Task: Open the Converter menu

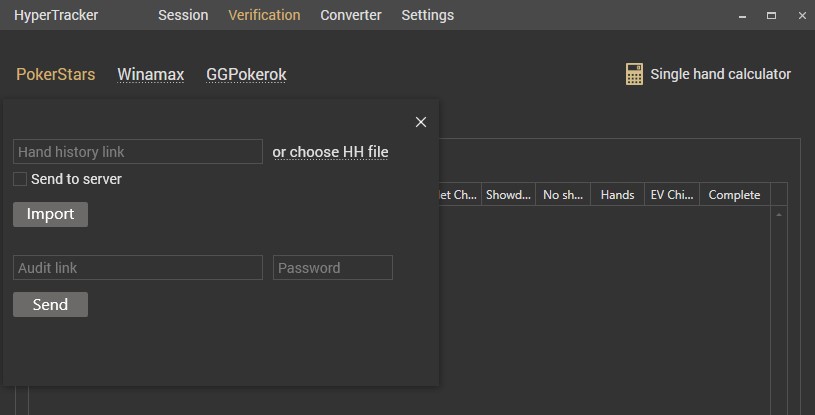Action: coord(351,15)
